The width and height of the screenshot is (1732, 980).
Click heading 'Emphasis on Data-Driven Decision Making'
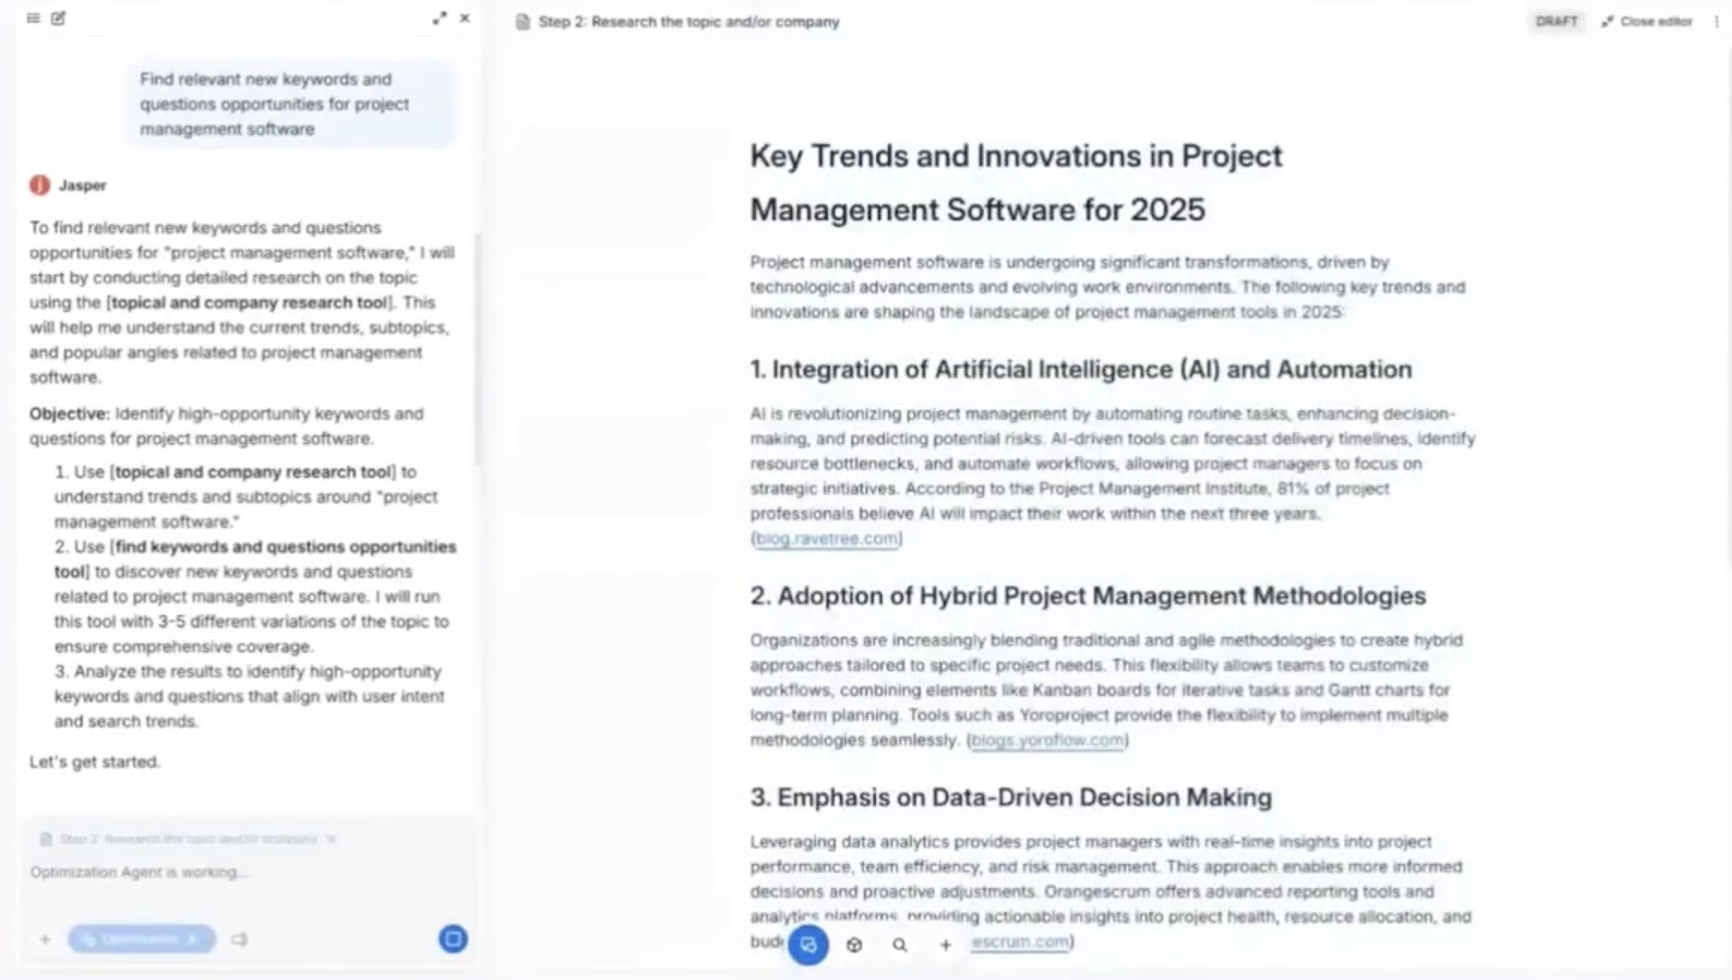coord(1011,797)
